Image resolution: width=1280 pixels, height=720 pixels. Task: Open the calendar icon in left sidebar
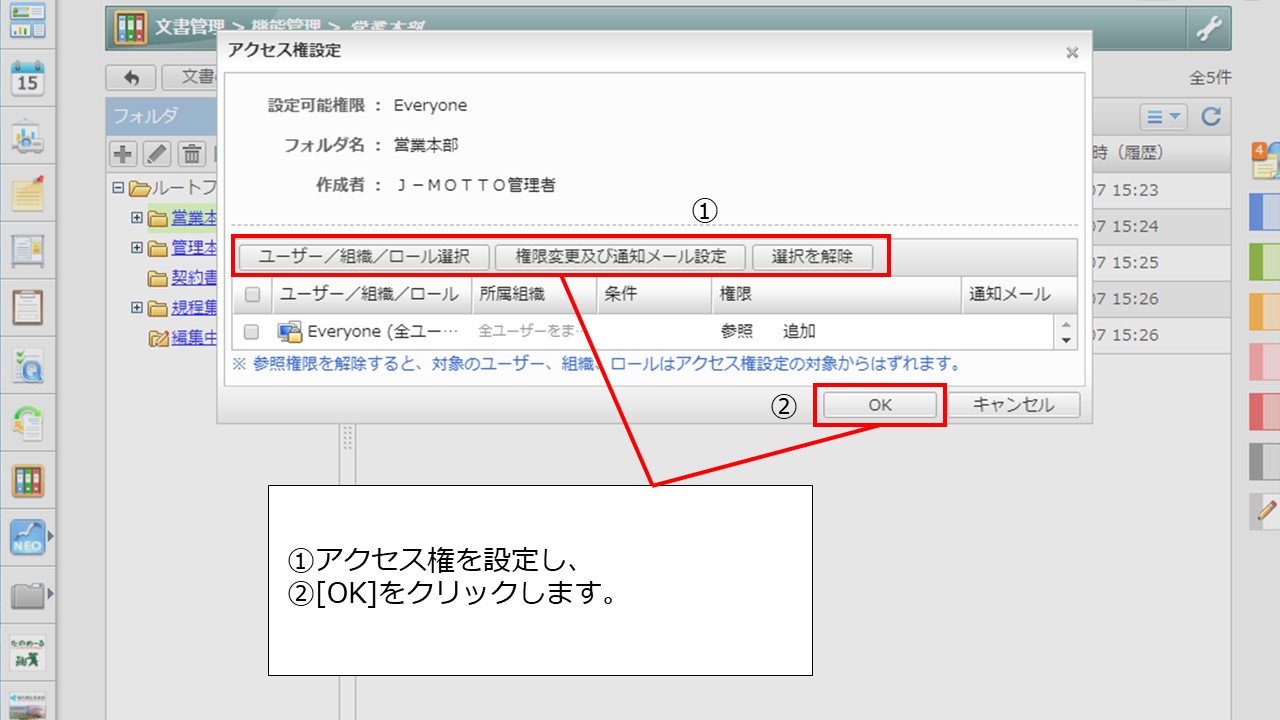coord(28,77)
